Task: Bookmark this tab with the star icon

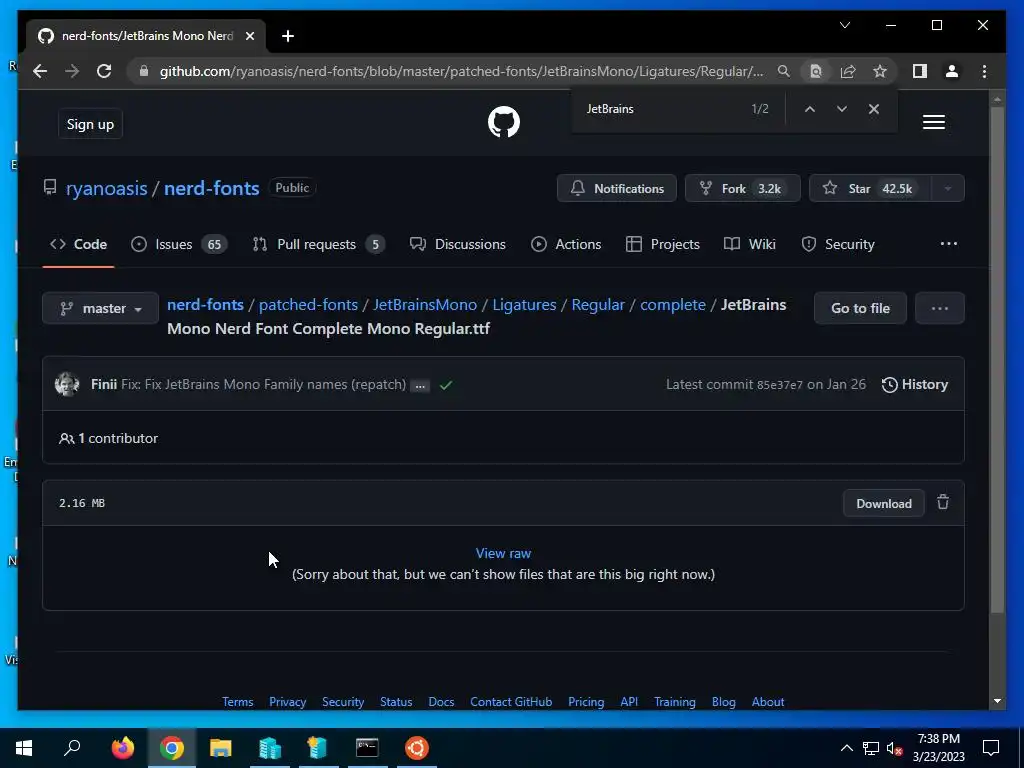Action: click(x=880, y=71)
